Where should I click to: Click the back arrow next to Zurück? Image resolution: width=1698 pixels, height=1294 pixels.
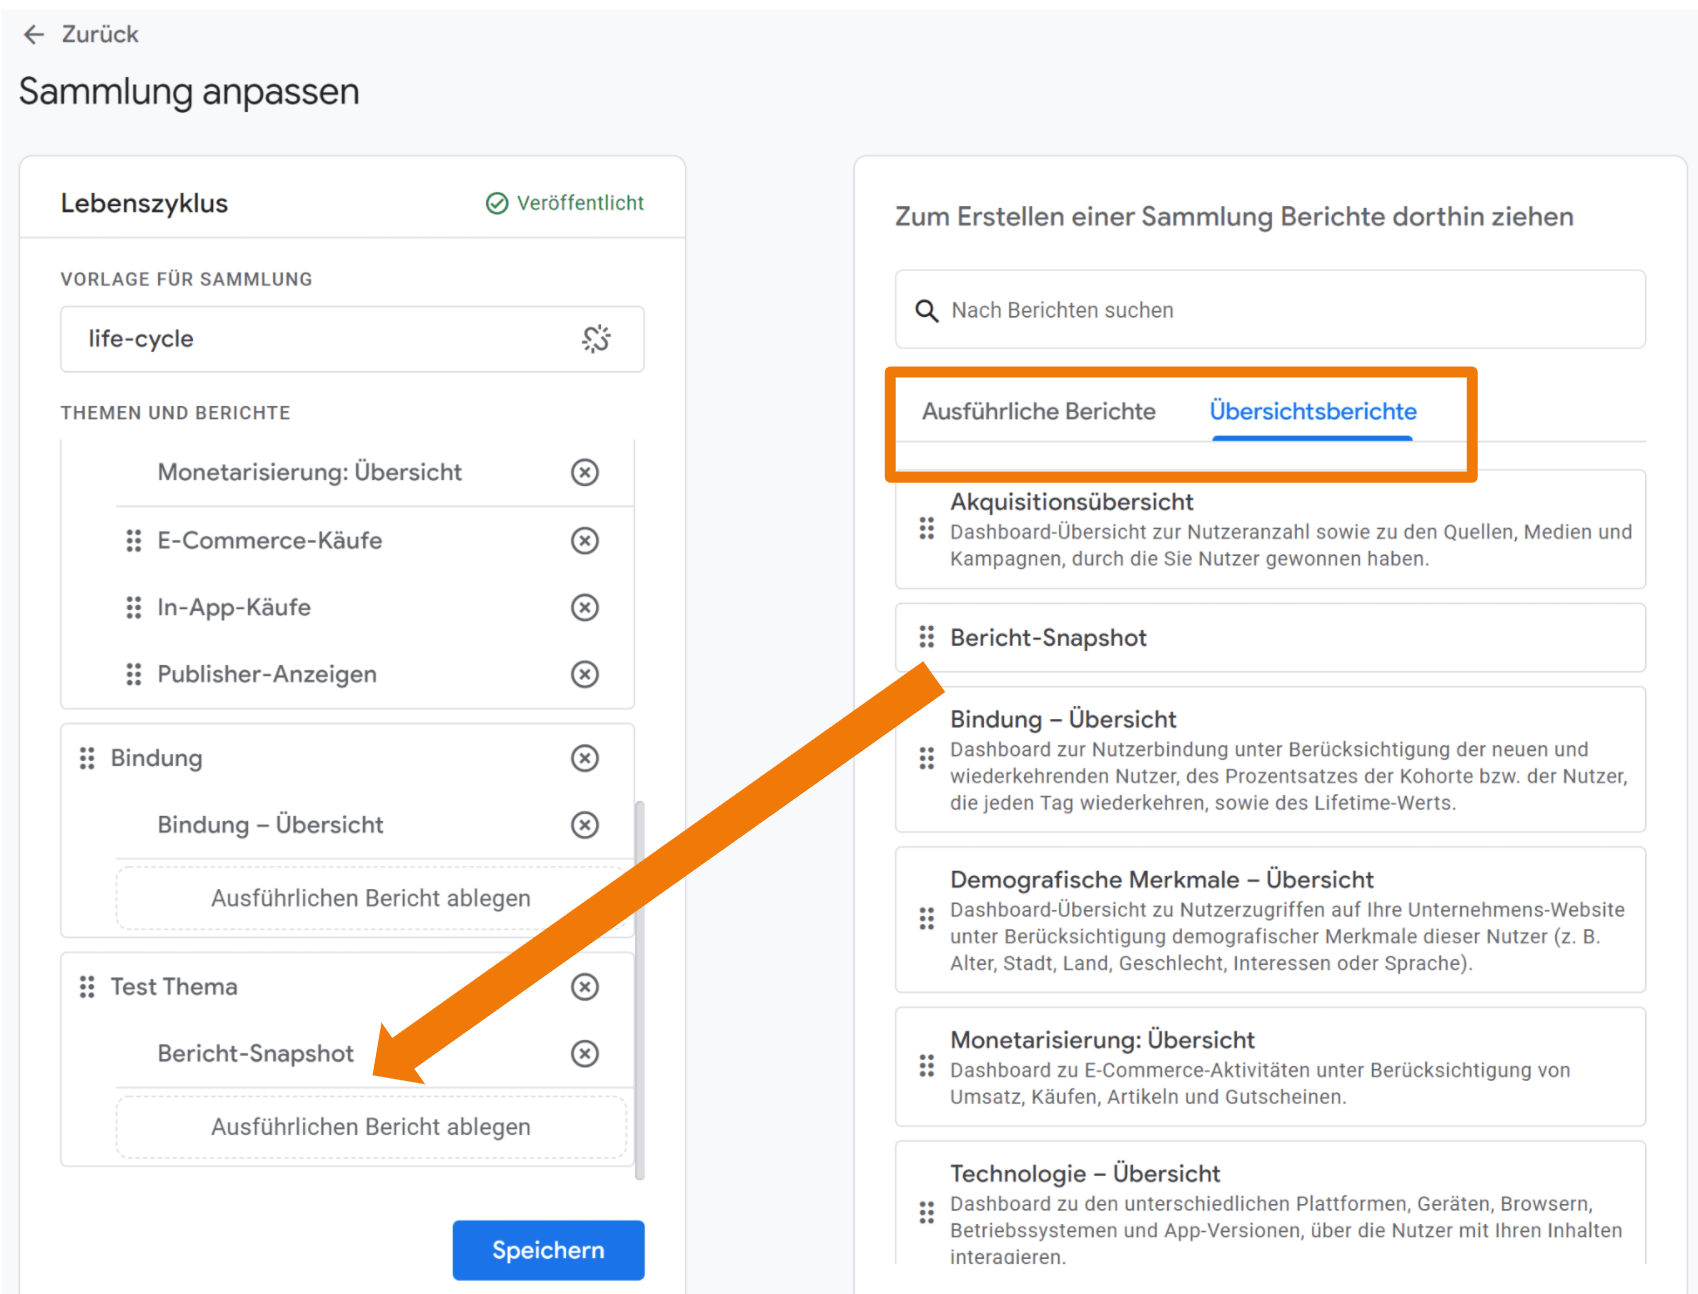[34, 35]
